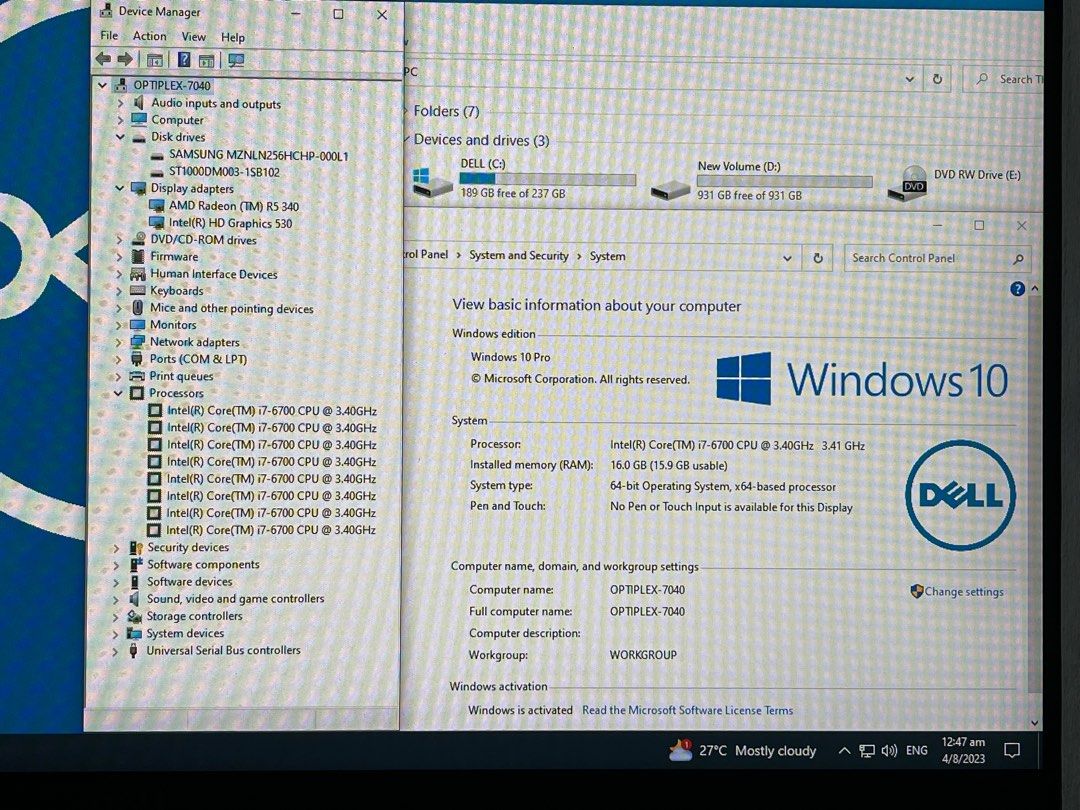Expand the Network adapters category
Viewport: 1080px width, 810px height.
click(x=120, y=342)
